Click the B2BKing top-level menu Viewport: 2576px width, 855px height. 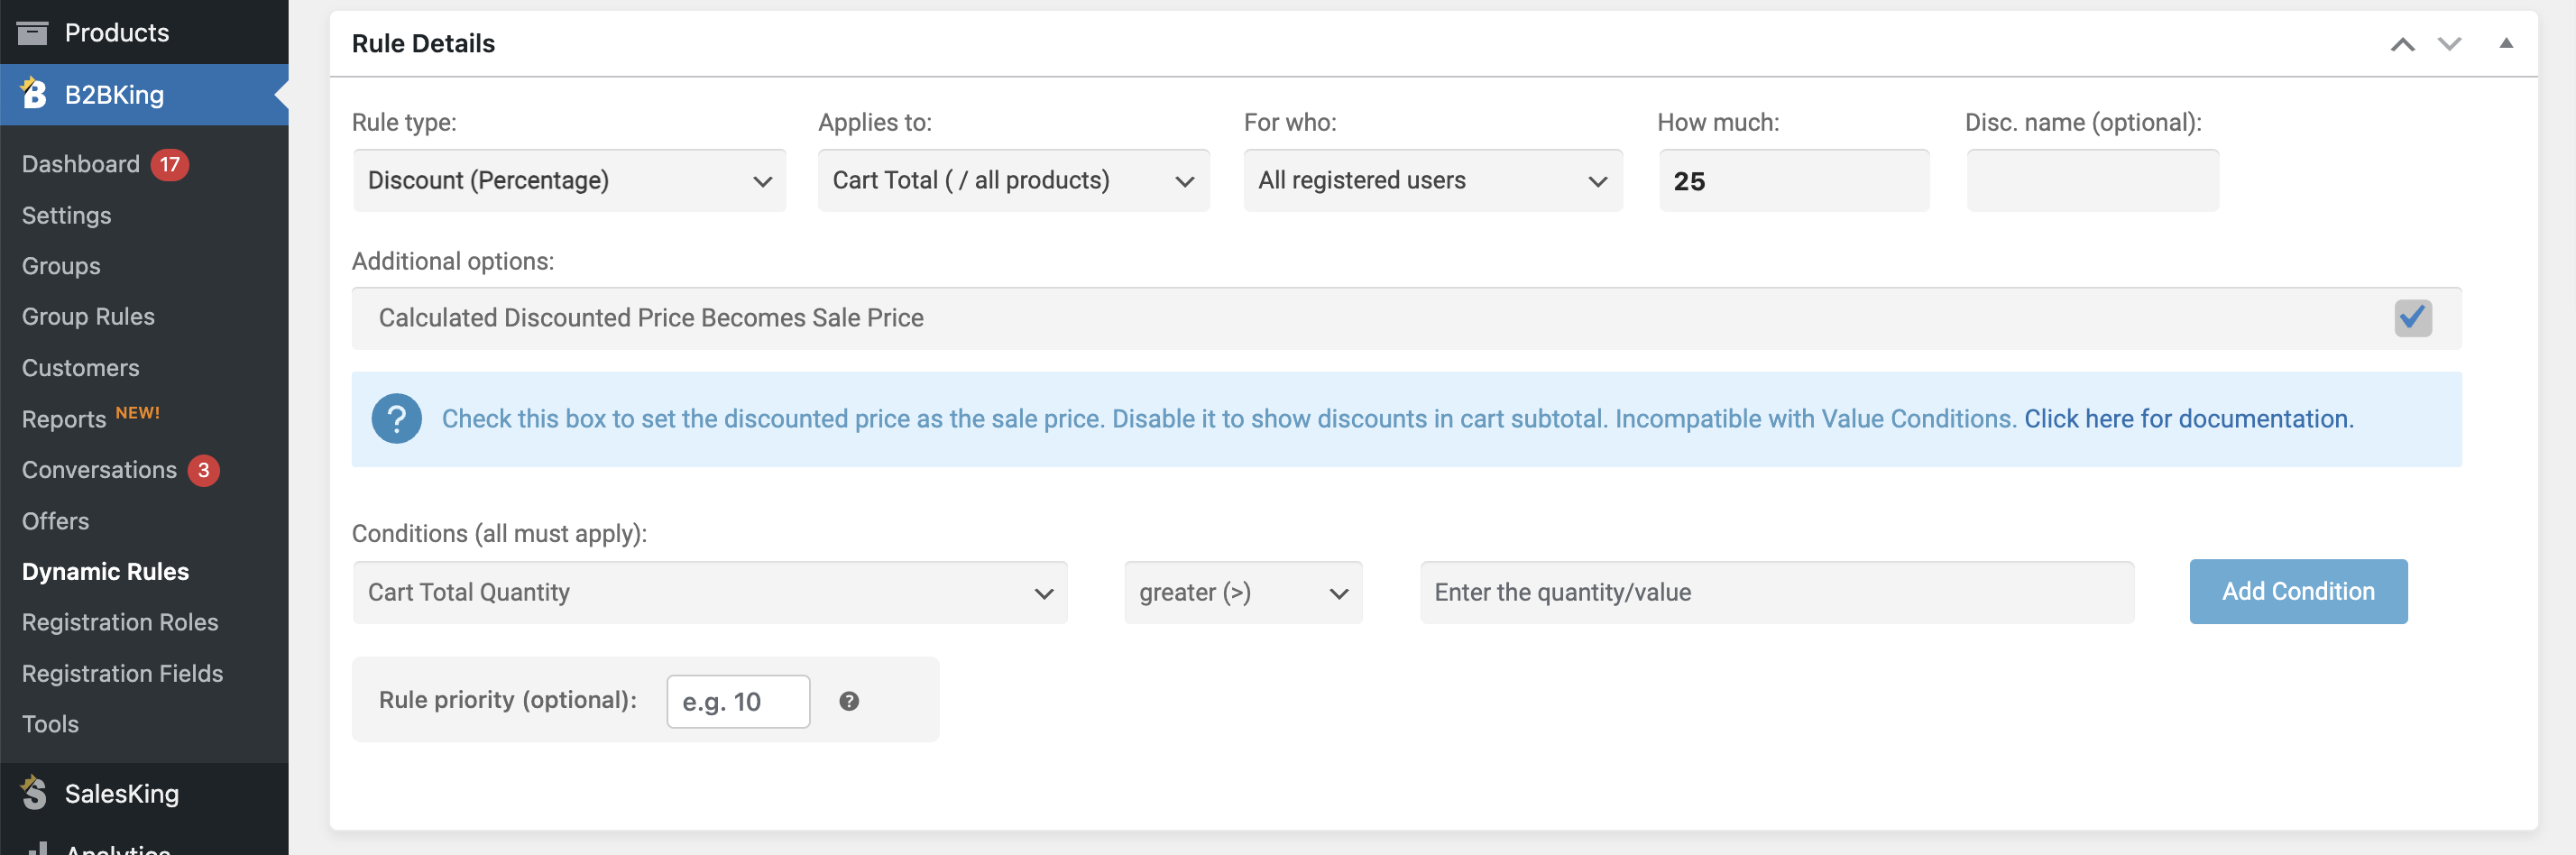(144, 94)
